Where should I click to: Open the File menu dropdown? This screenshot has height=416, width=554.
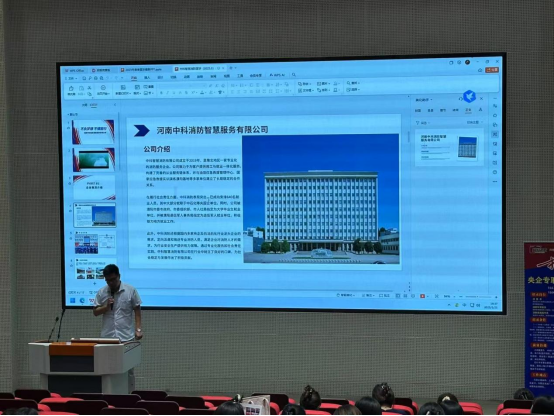click(x=71, y=78)
